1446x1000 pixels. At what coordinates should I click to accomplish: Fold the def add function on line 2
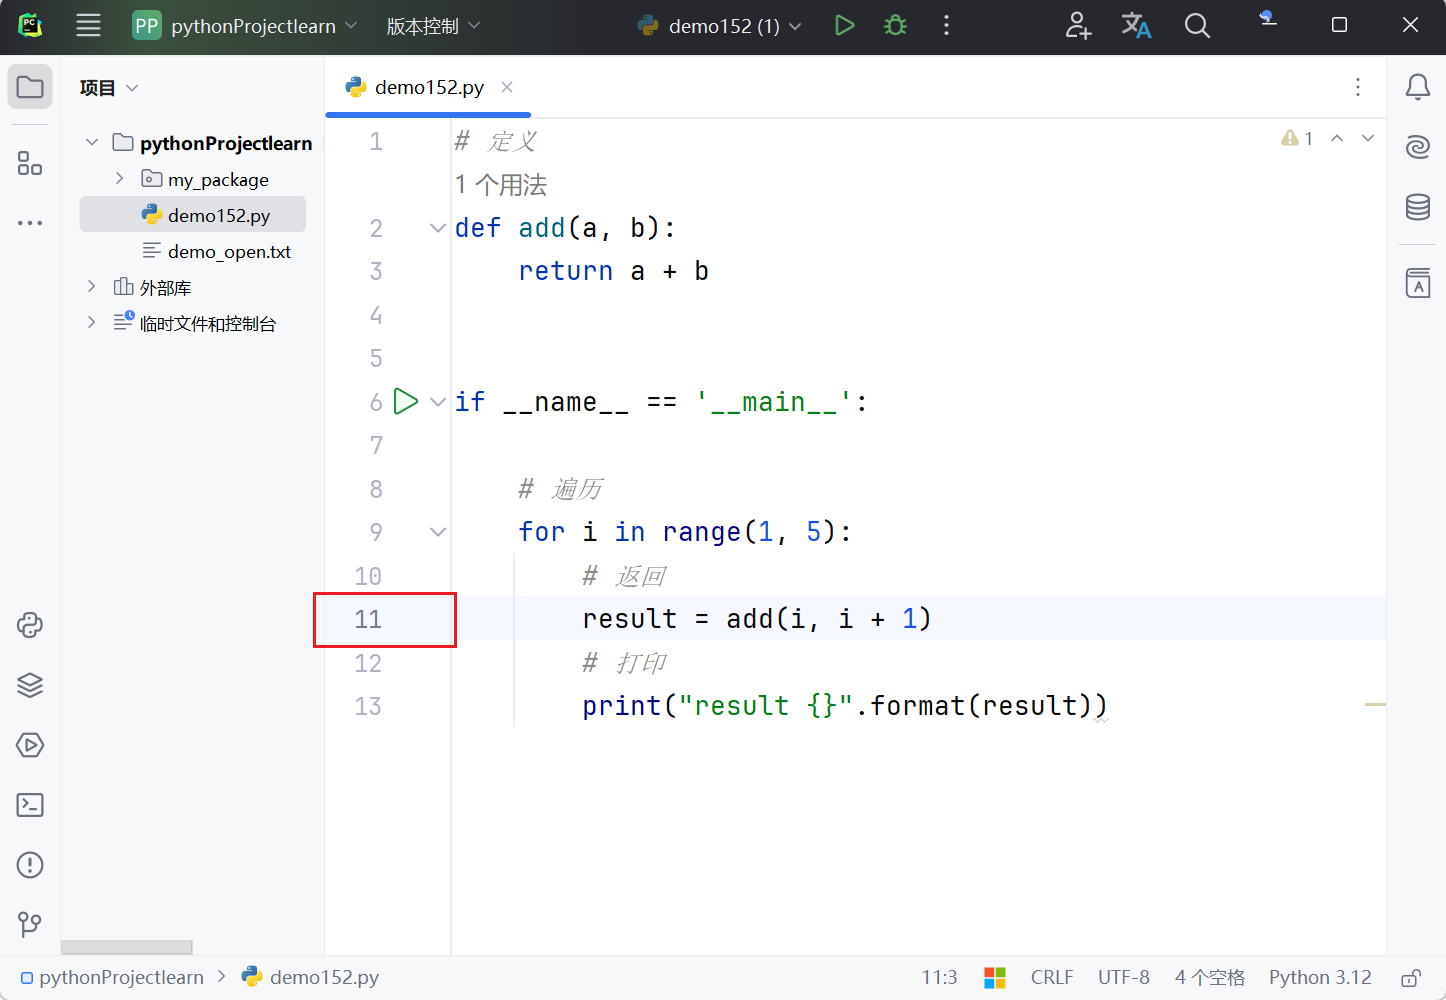(438, 228)
